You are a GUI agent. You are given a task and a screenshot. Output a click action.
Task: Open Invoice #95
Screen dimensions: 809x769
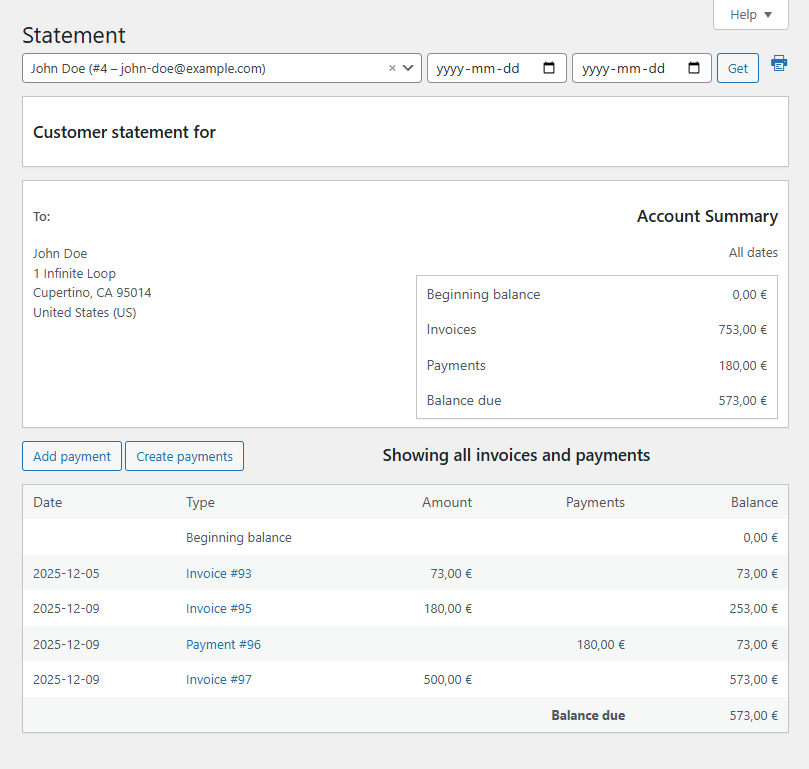point(218,608)
